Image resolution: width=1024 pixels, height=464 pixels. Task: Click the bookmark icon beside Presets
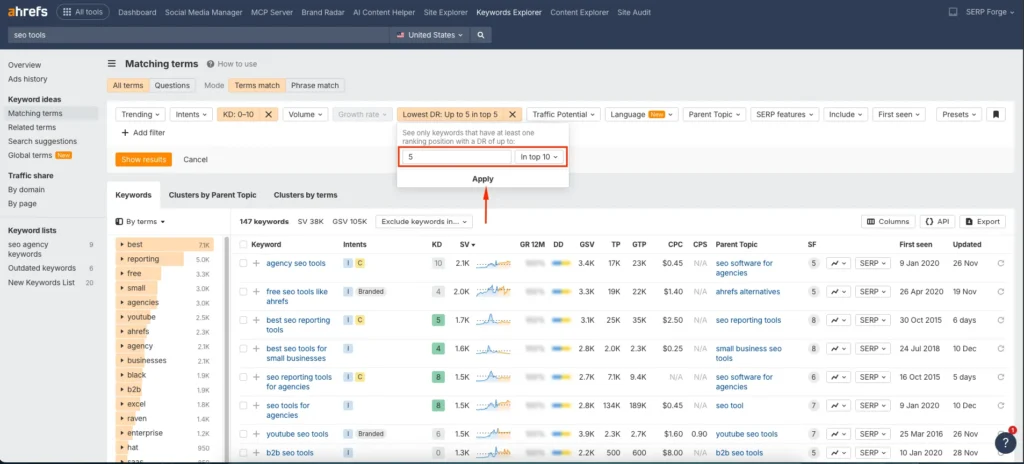coord(996,115)
